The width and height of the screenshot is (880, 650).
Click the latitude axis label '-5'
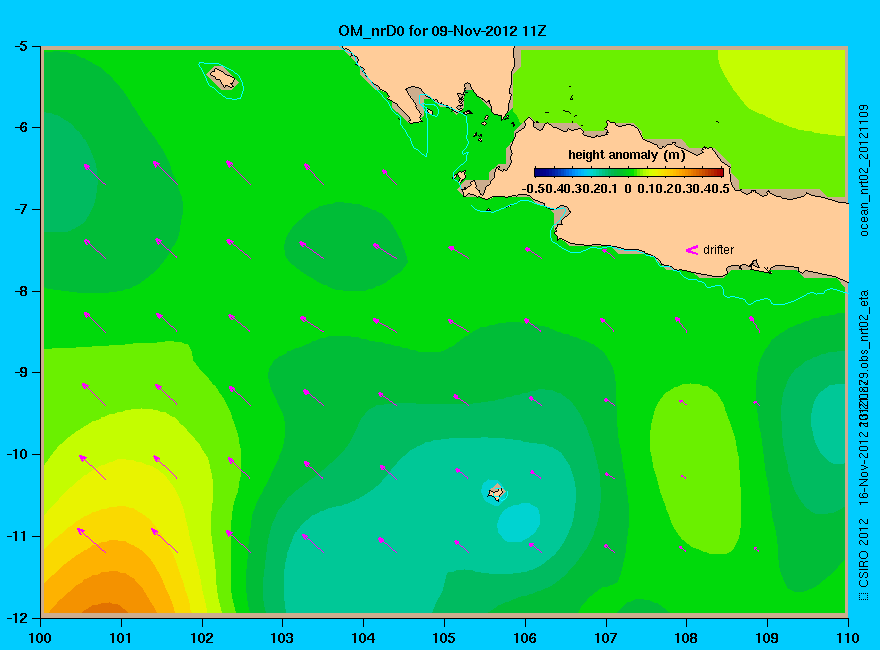pos(20,46)
